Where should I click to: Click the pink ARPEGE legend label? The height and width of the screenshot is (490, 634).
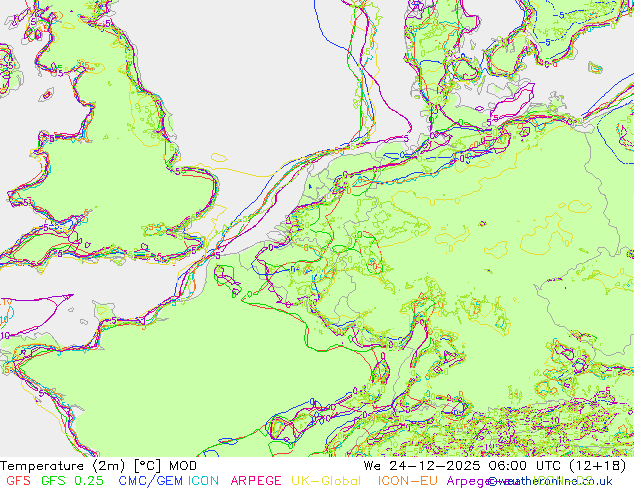pyautogui.click(x=256, y=481)
